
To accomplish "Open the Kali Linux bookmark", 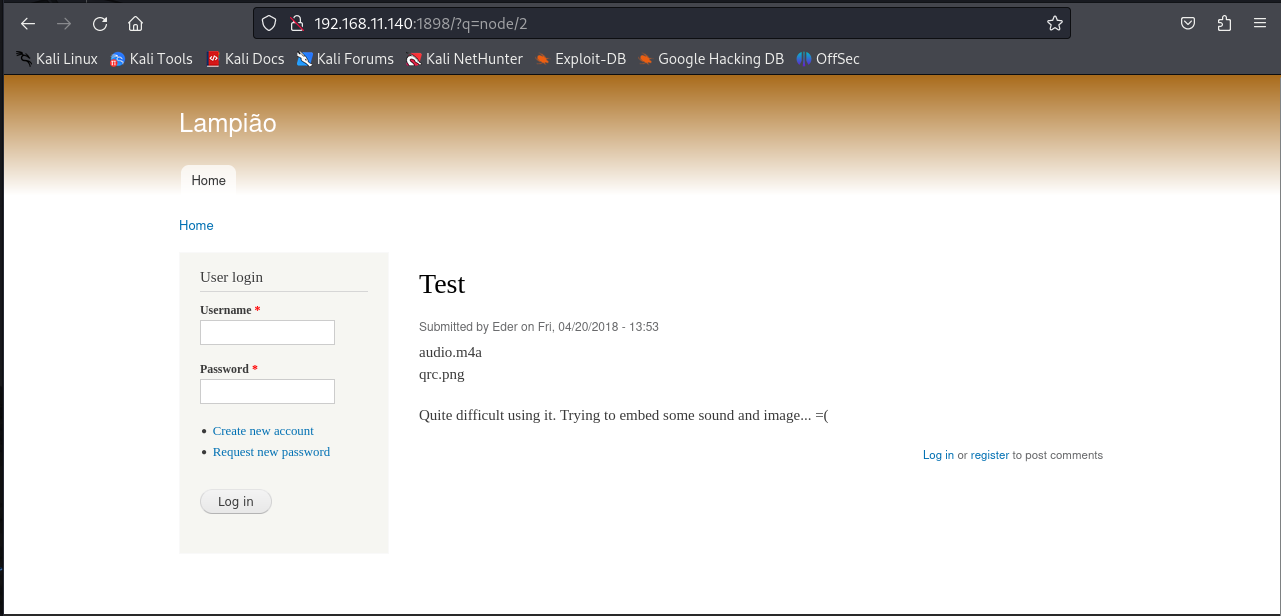I will click(57, 59).
